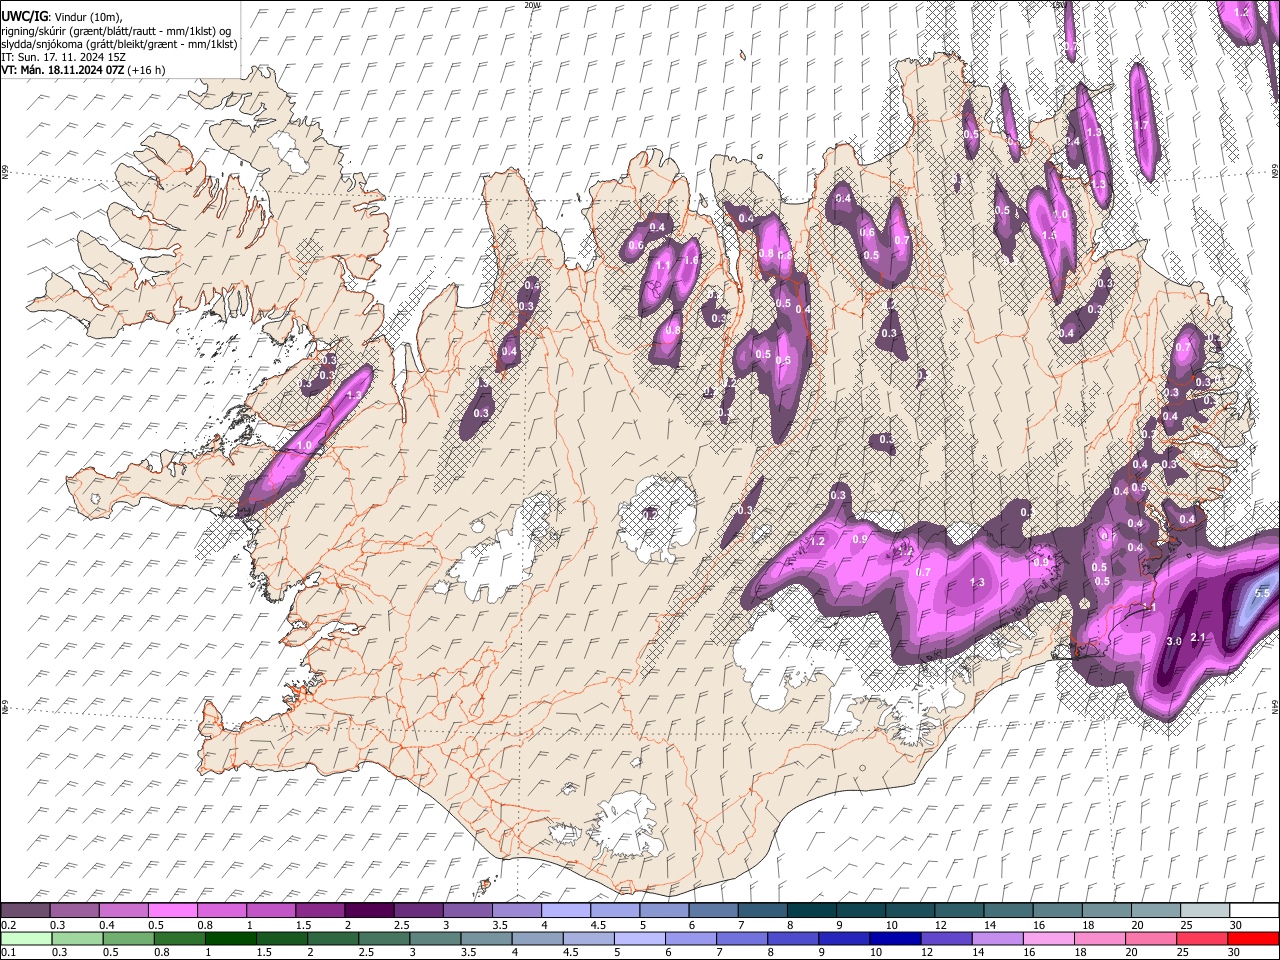Select the darkest green 1 swatch, lower row

coord(232,939)
